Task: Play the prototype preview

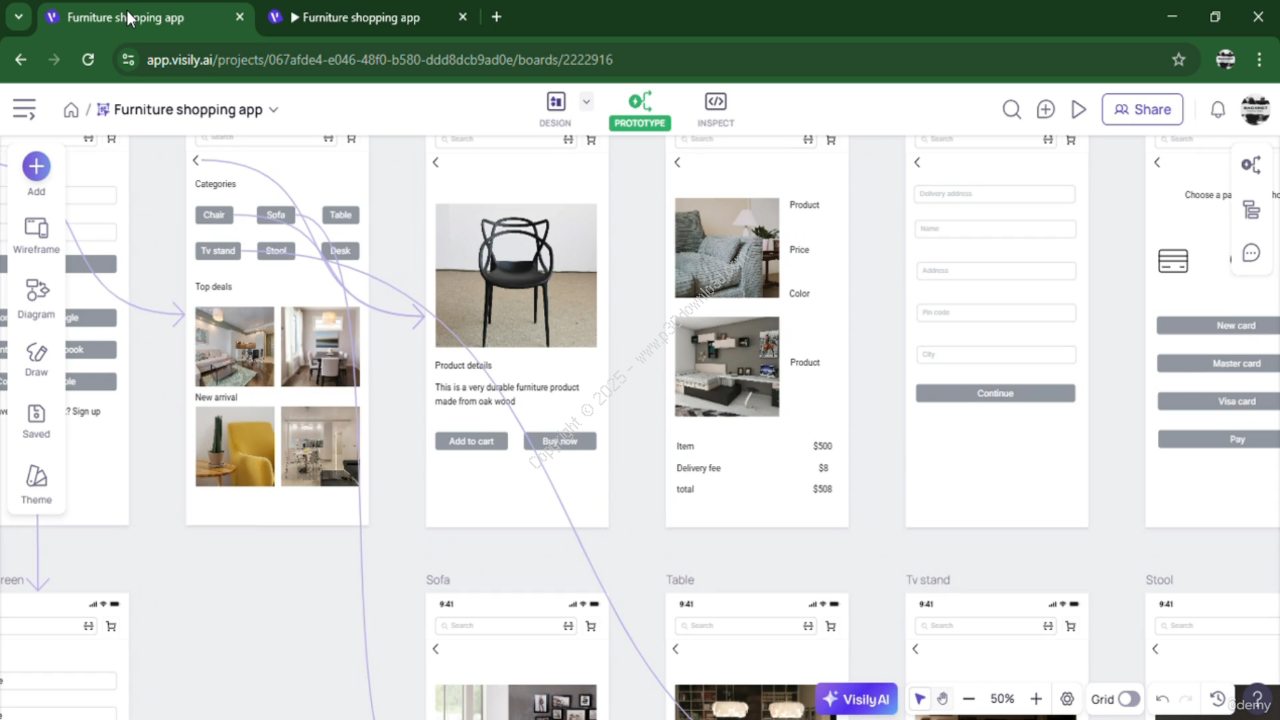Action: [1078, 110]
